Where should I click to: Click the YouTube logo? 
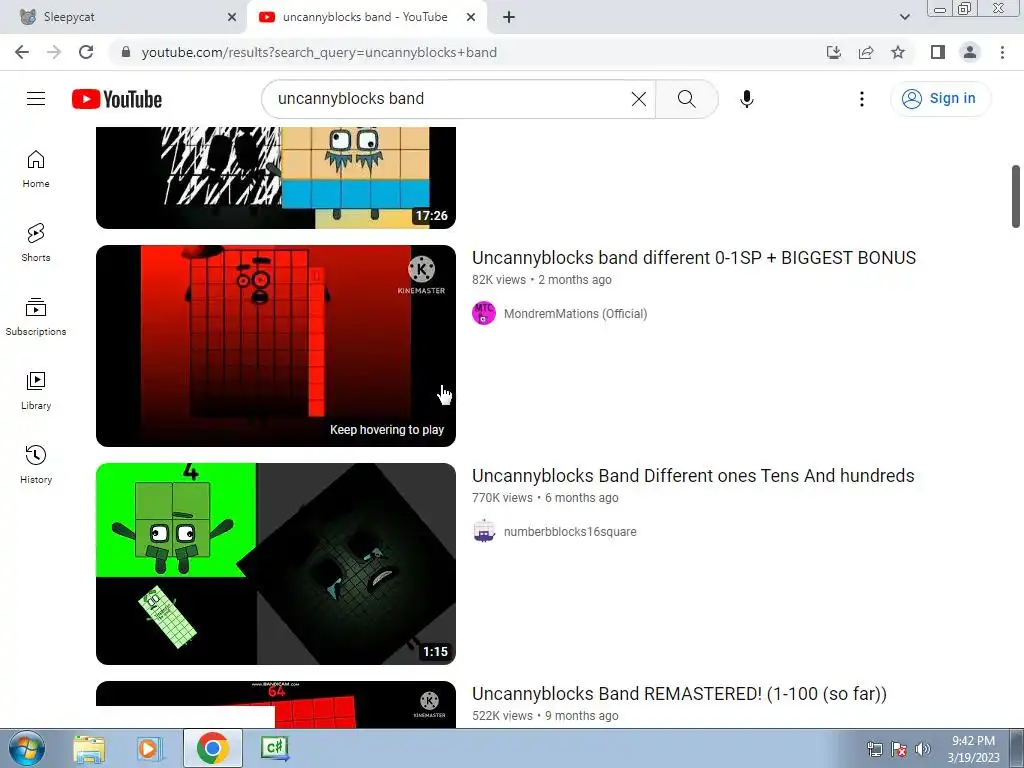117,99
